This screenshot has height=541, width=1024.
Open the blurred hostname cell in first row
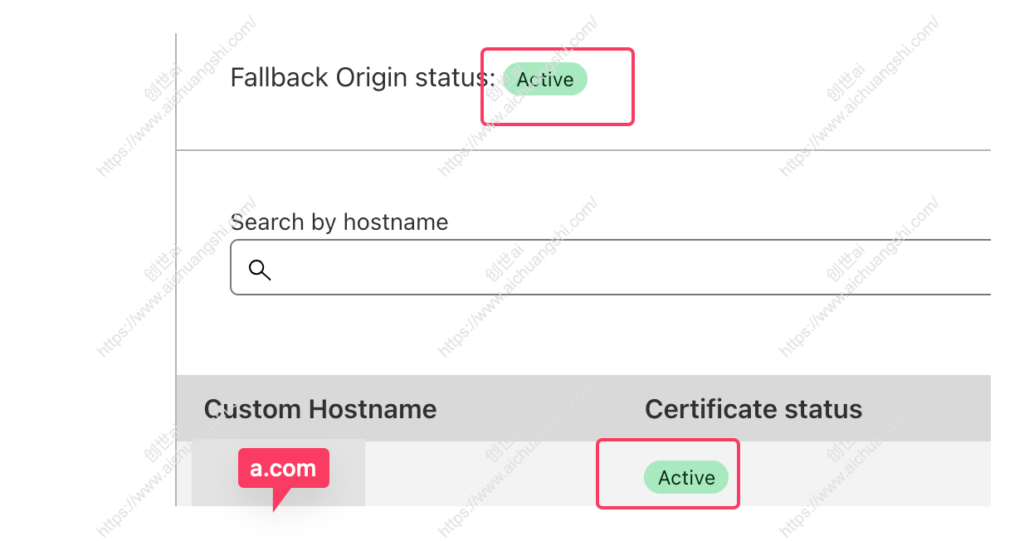[x=278, y=473]
